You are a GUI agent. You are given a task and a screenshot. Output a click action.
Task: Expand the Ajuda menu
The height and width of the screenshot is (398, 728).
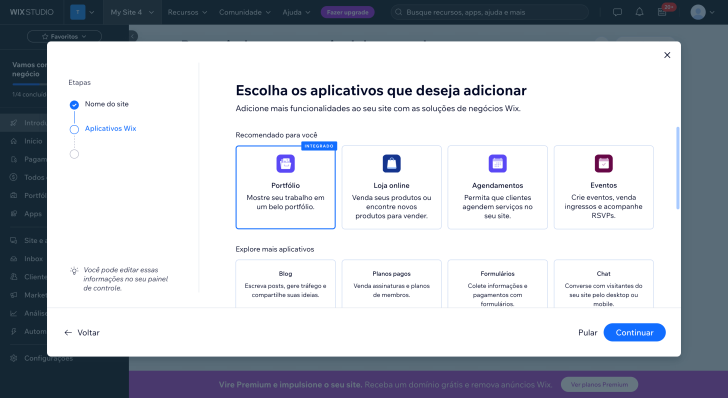(x=296, y=13)
